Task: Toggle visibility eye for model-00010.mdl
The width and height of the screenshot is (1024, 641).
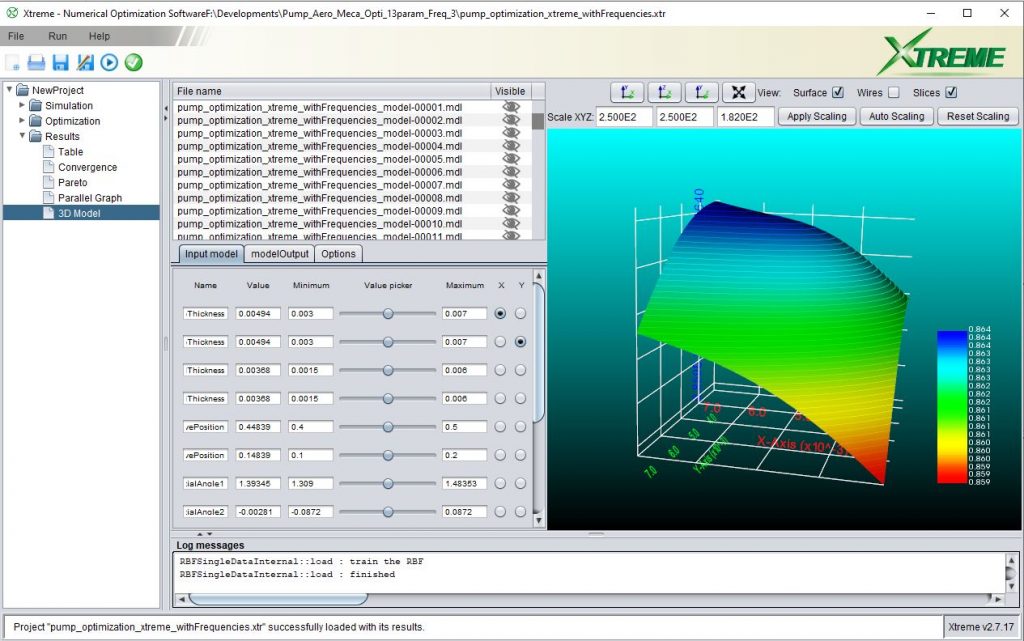Action: tap(511, 224)
